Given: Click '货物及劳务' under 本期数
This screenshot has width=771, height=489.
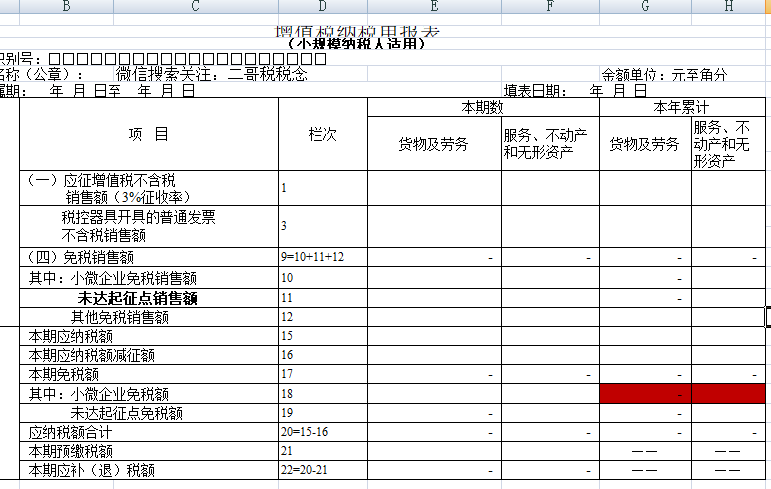Looking at the screenshot, I should pyautogui.click(x=434, y=144).
